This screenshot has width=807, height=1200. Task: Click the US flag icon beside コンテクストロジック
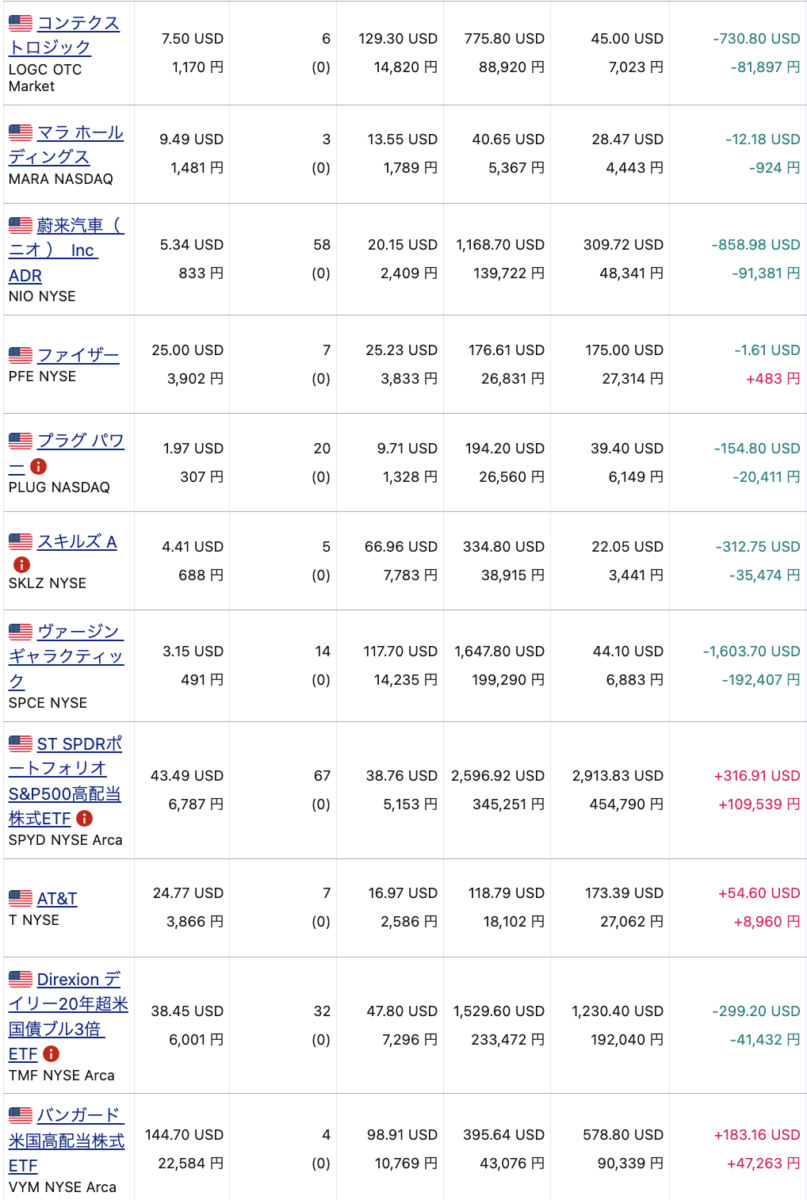click(20, 23)
